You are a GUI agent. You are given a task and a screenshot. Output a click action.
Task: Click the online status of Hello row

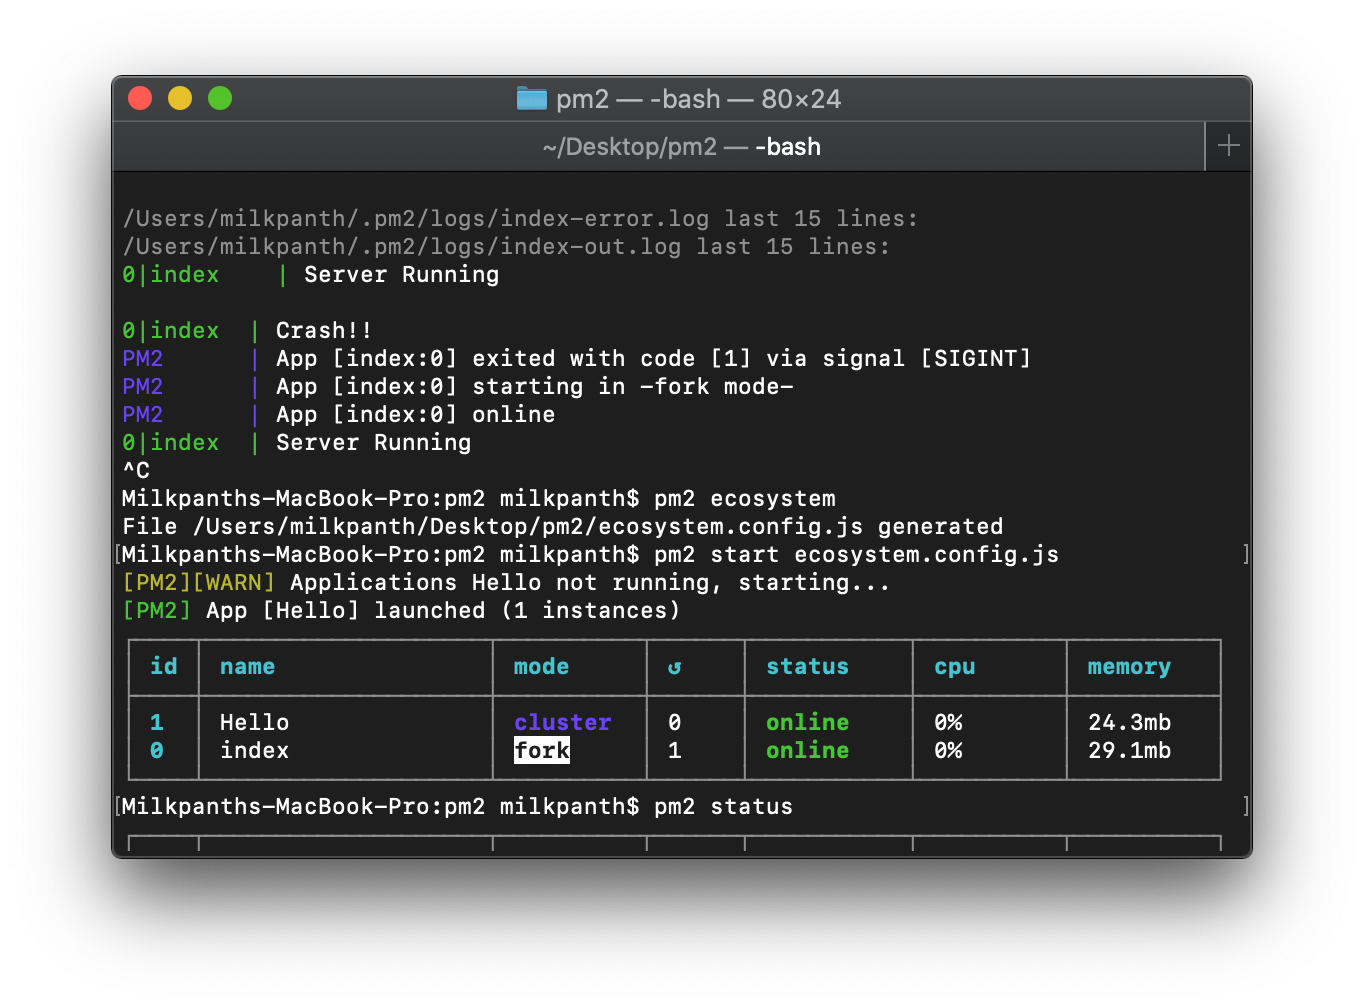pyautogui.click(x=807, y=722)
